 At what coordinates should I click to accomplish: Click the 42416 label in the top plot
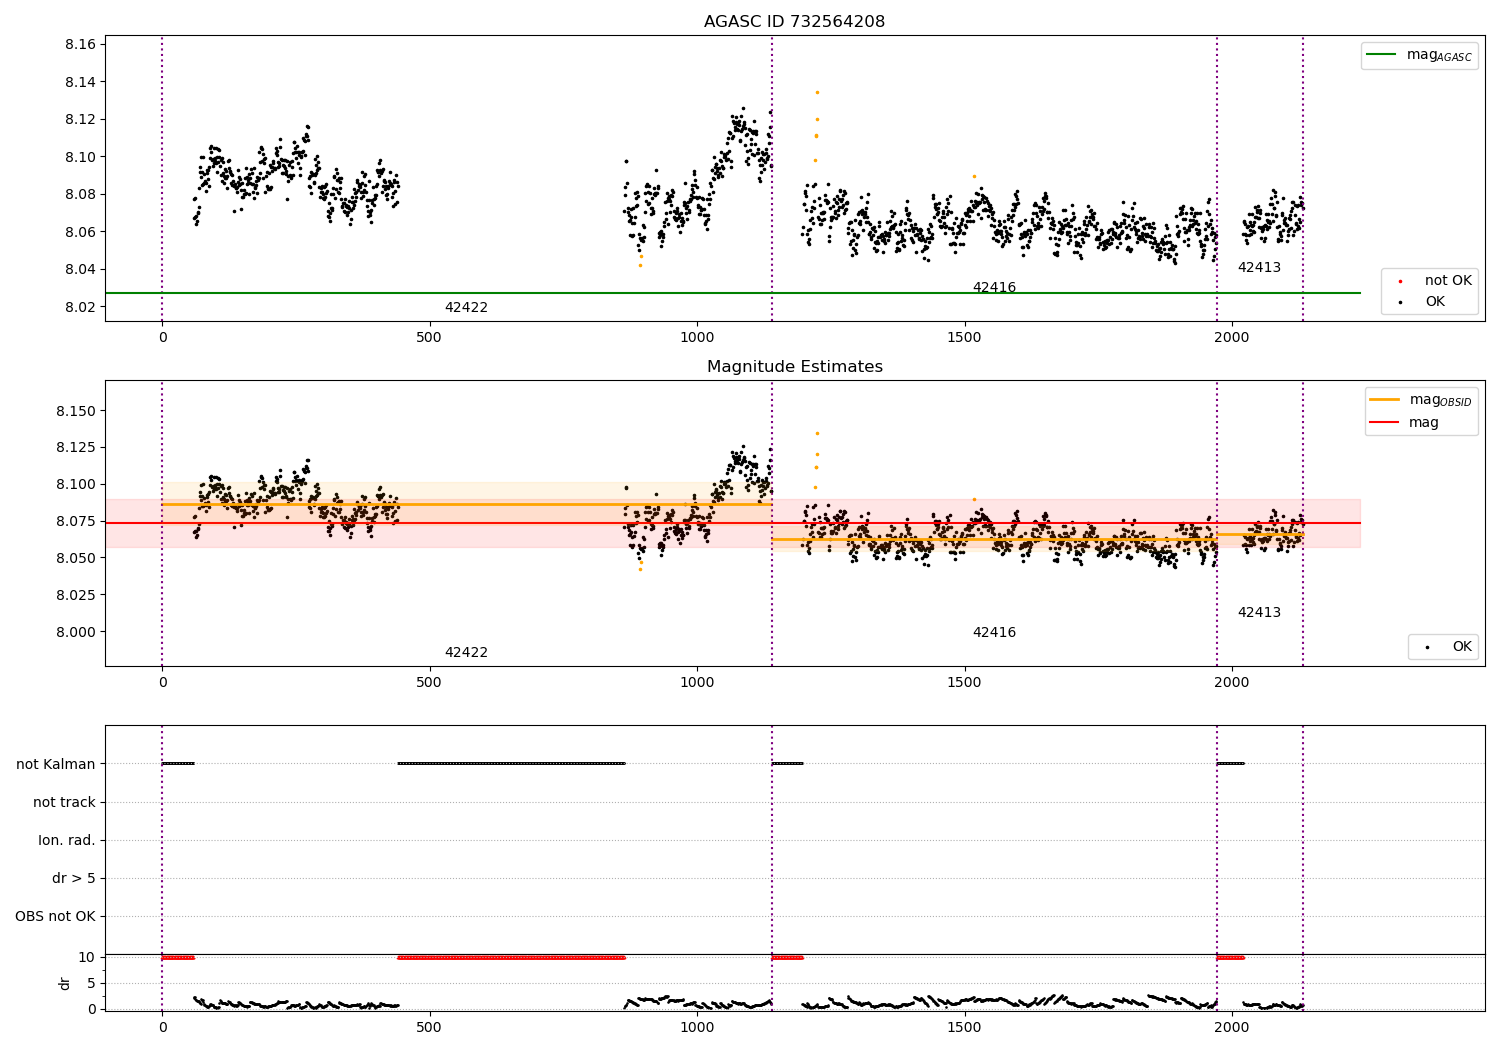[x=994, y=287]
